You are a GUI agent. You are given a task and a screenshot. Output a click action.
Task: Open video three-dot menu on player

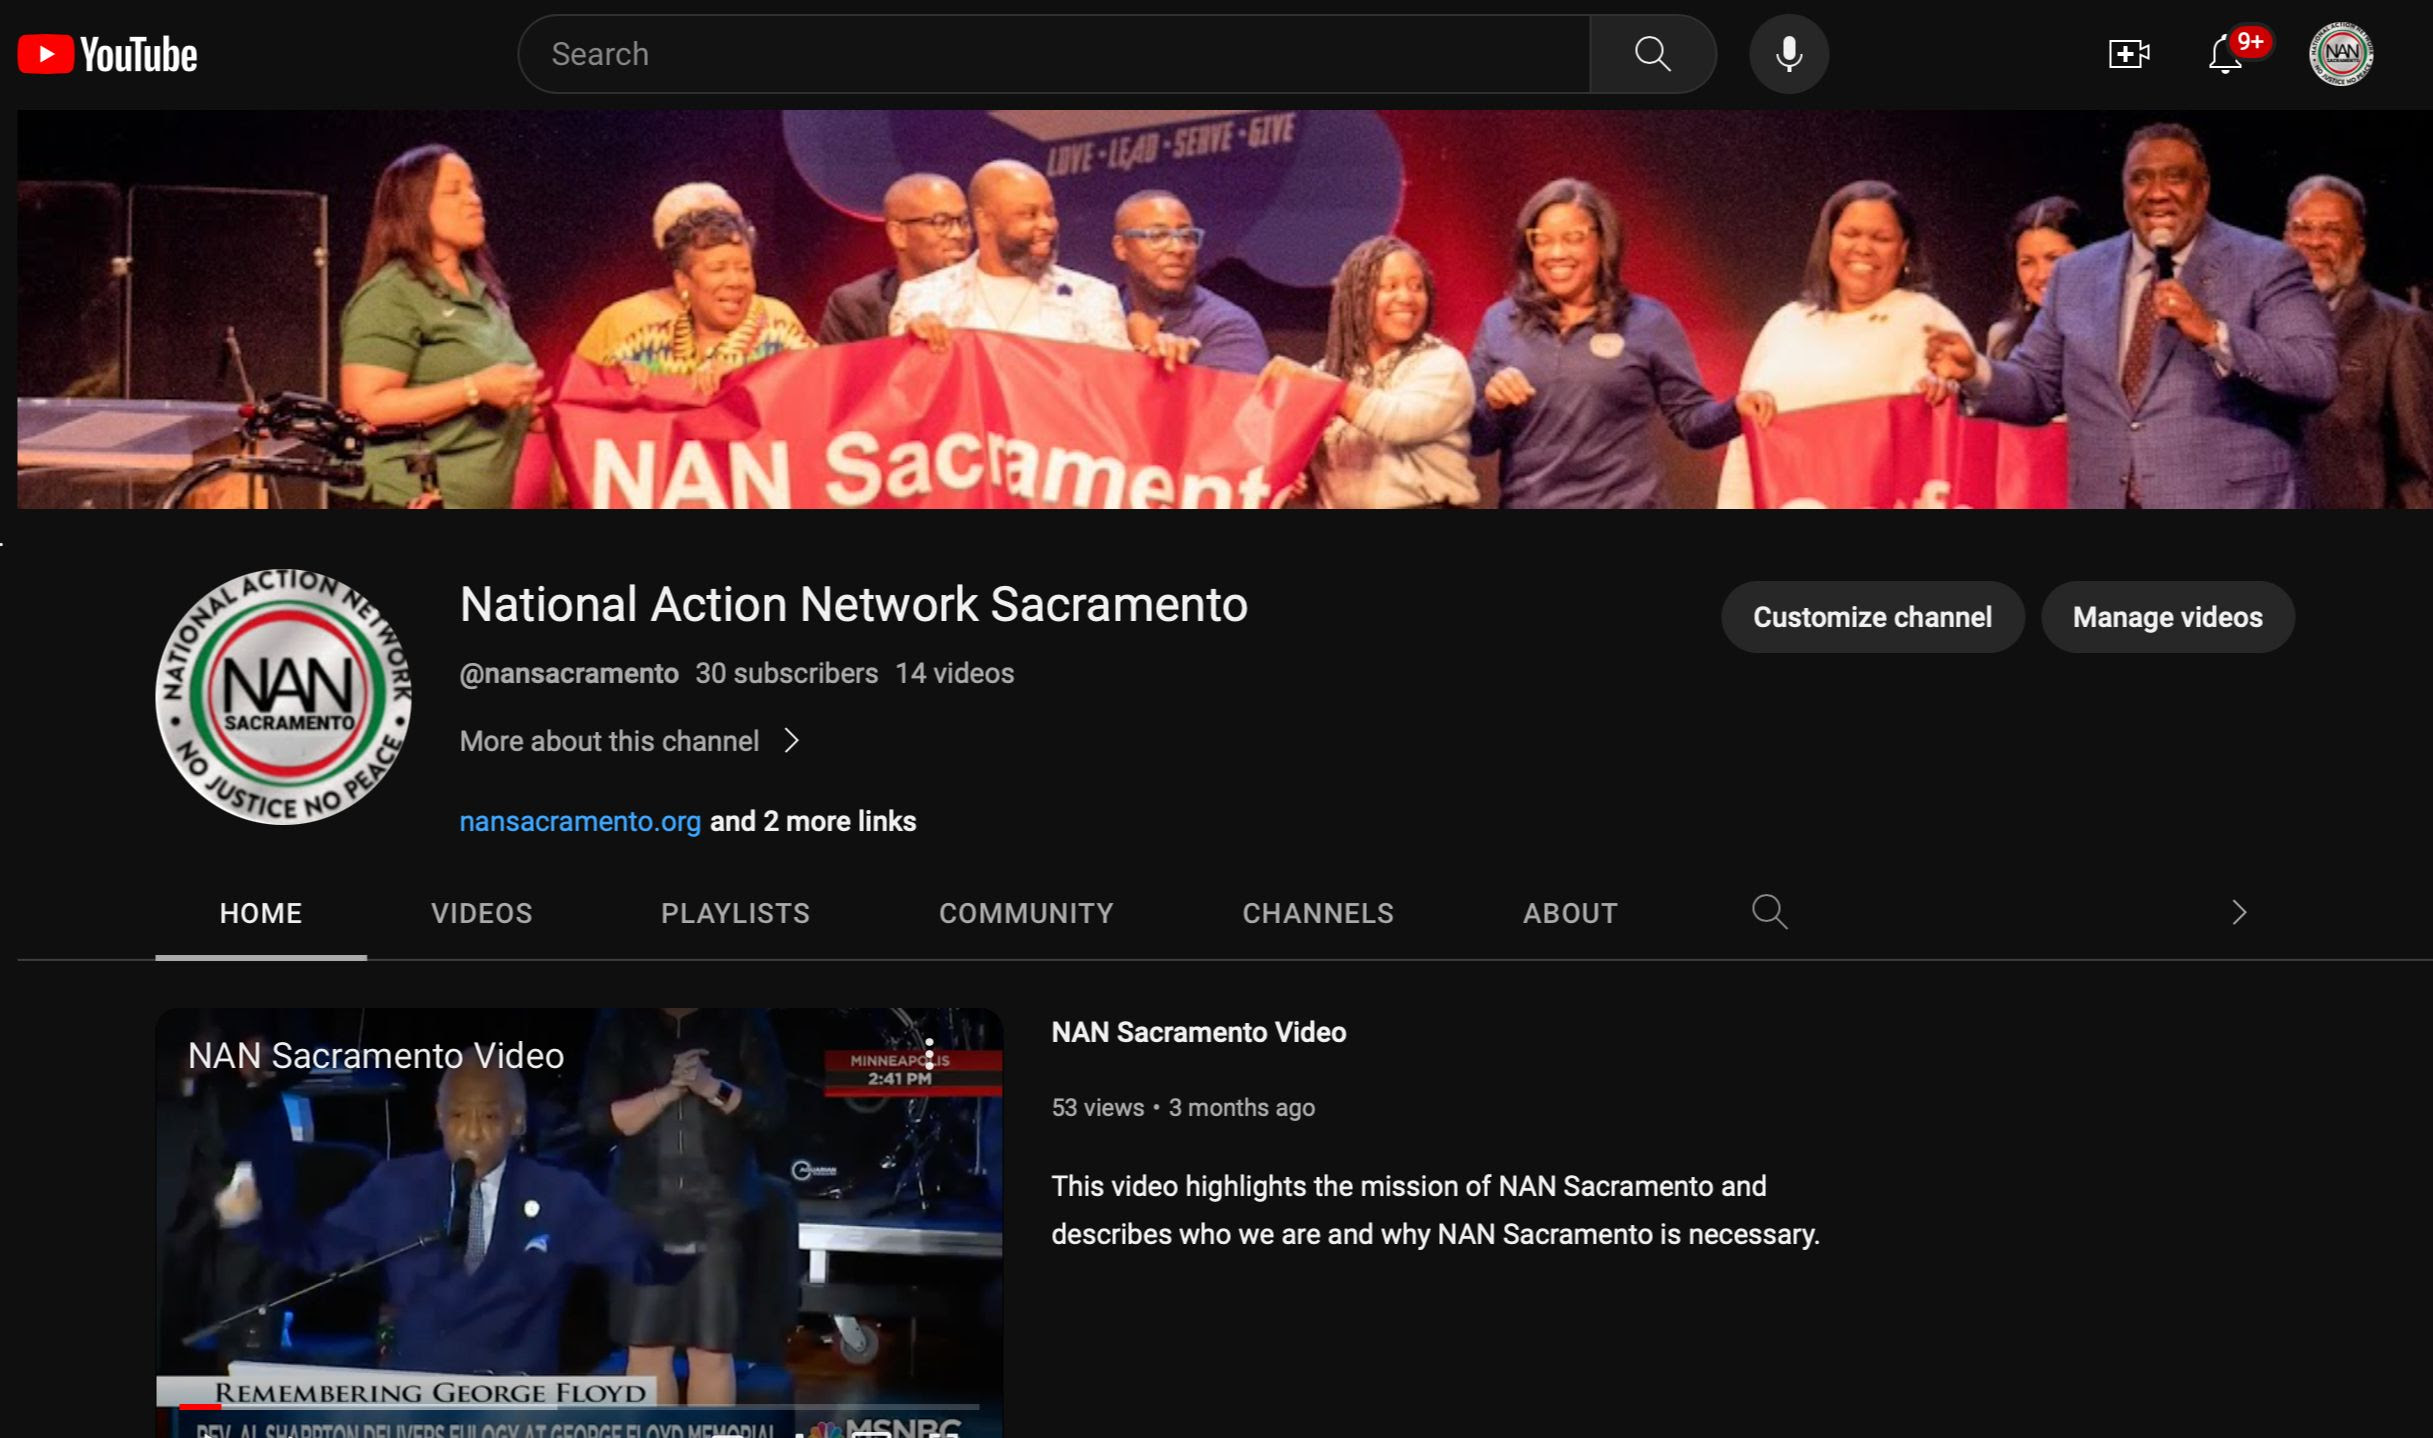(x=929, y=1054)
